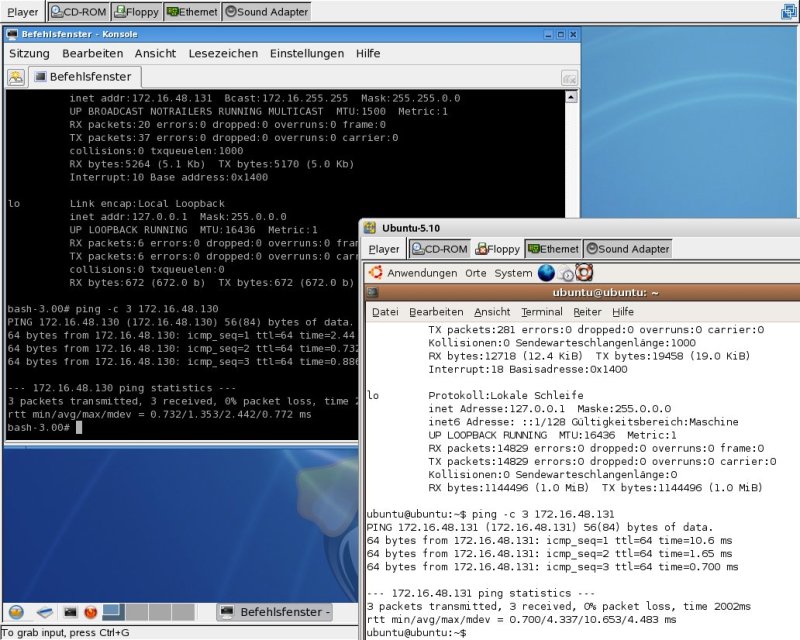Click the new session icon in Konsole tab bar

tap(16, 77)
